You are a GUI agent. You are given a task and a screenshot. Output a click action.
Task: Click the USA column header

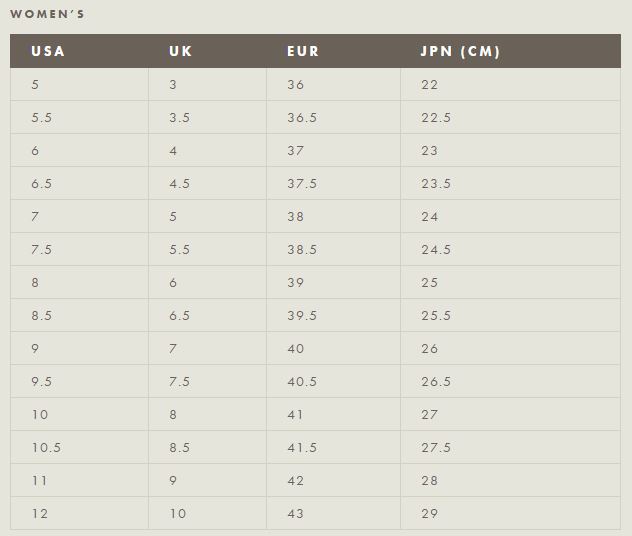[48, 51]
